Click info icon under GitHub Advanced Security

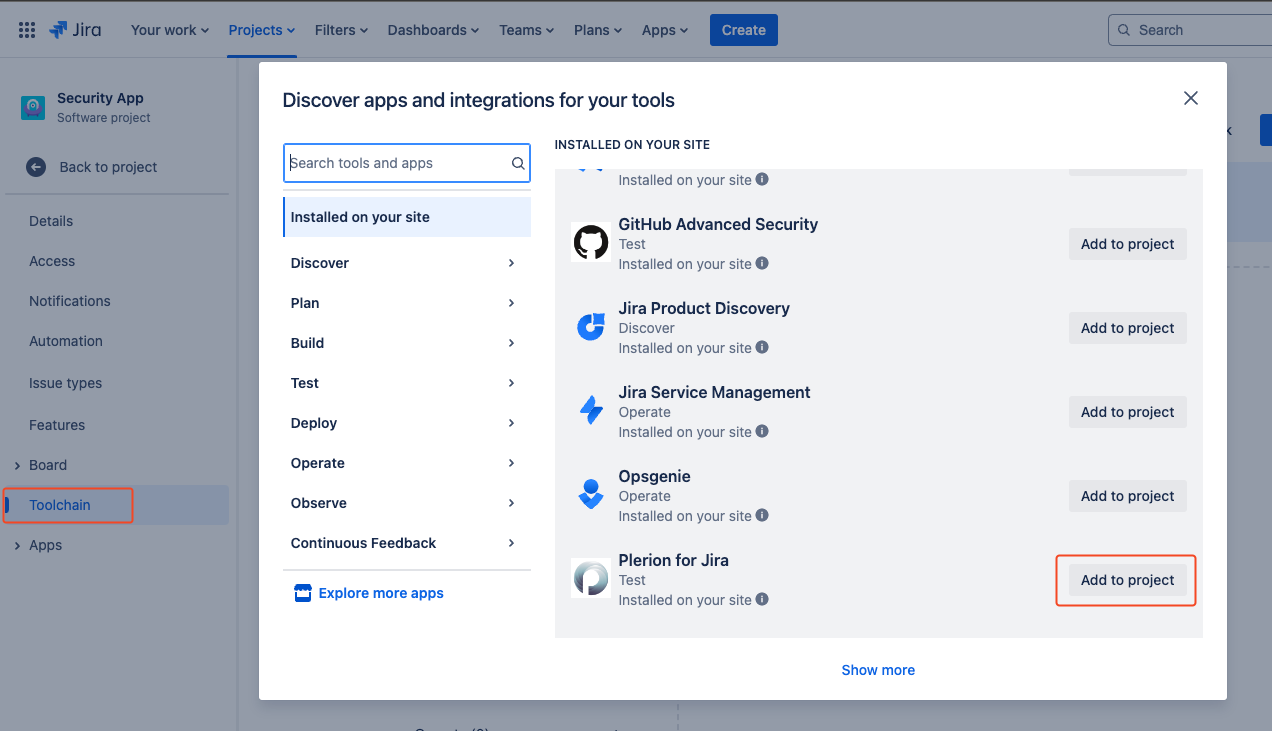pyautogui.click(x=762, y=264)
